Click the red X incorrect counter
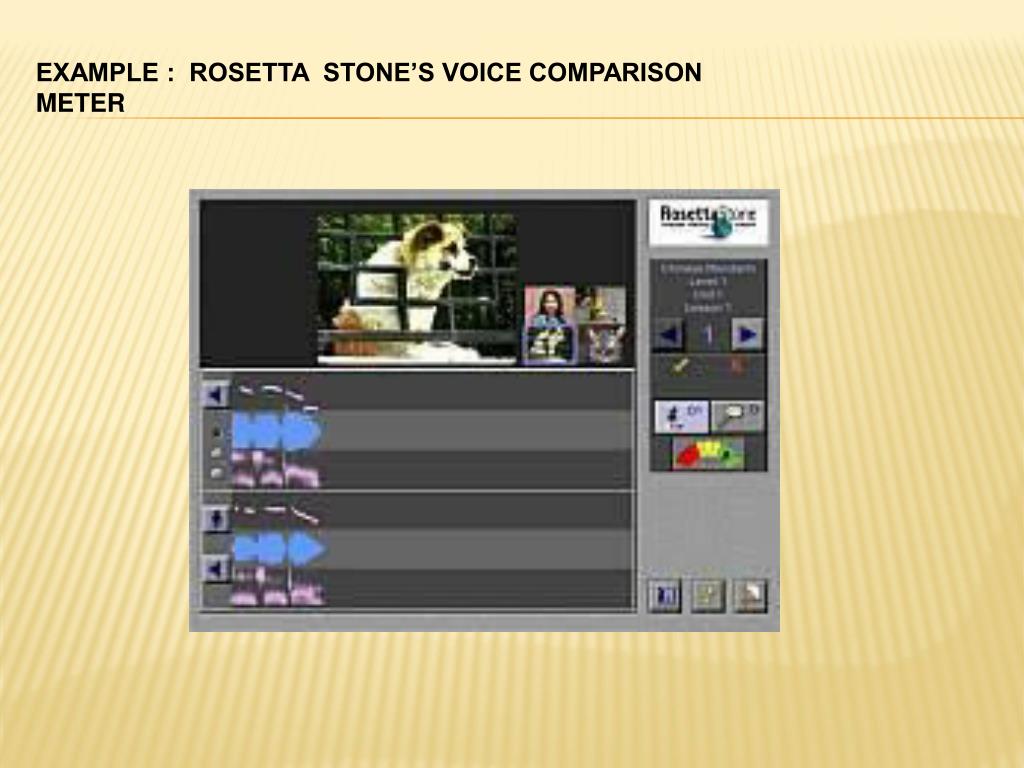 (x=736, y=366)
